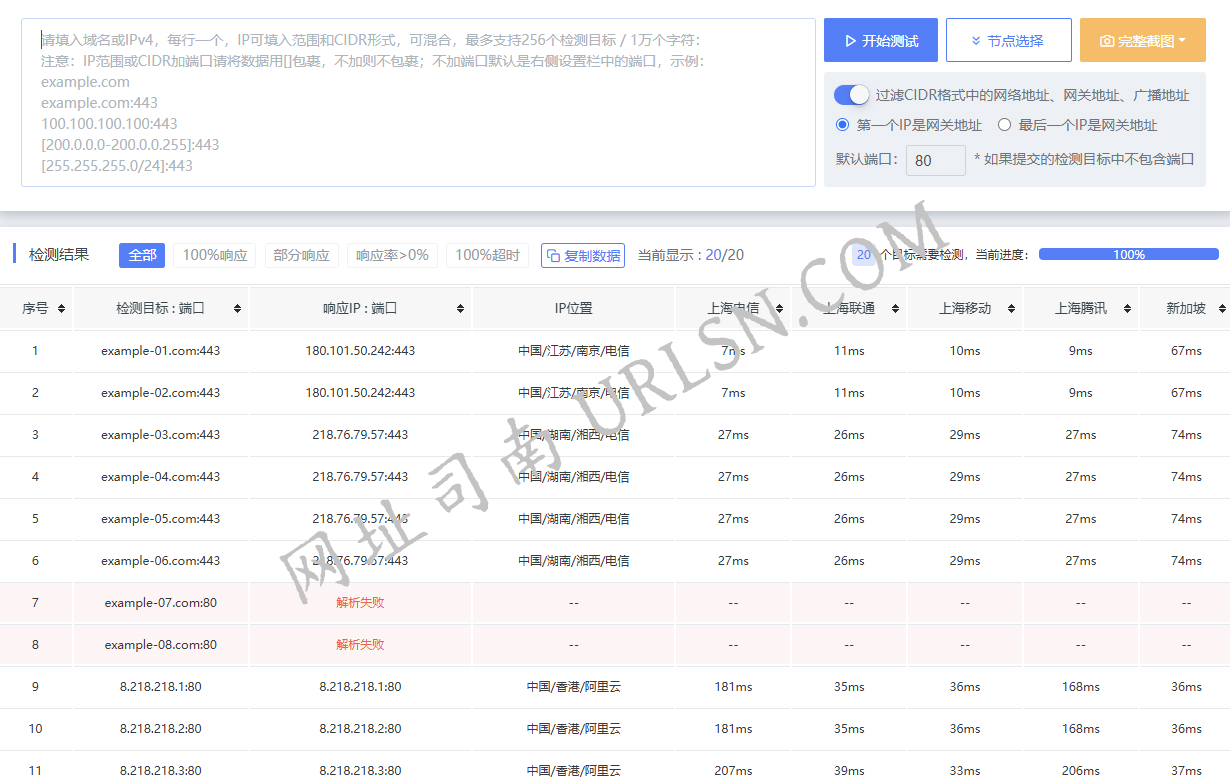Switch to the 部分响应 filter tab
The height and width of the screenshot is (783, 1230).
tap(301, 255)
